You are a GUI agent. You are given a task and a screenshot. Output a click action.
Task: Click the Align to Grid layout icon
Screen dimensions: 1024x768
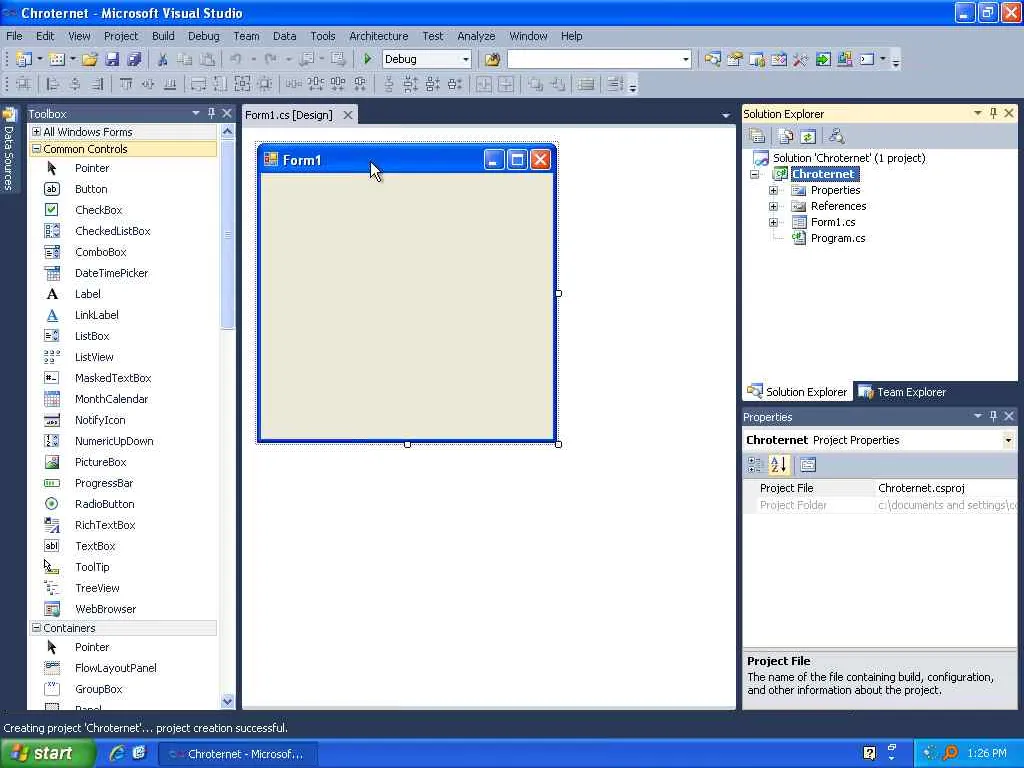[24, 84]
